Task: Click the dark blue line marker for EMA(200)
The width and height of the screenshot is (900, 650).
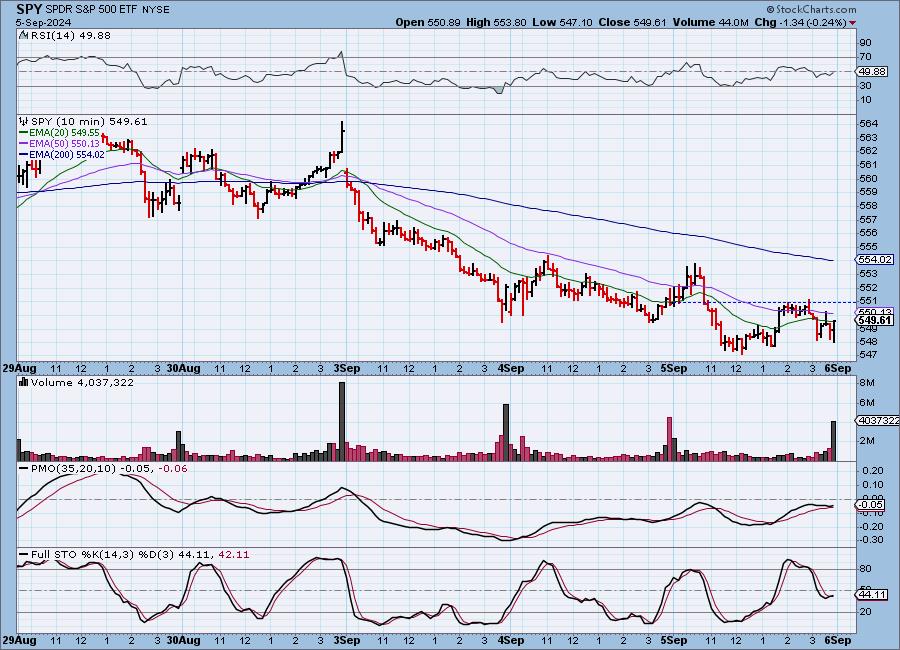Action: point(24,154)
